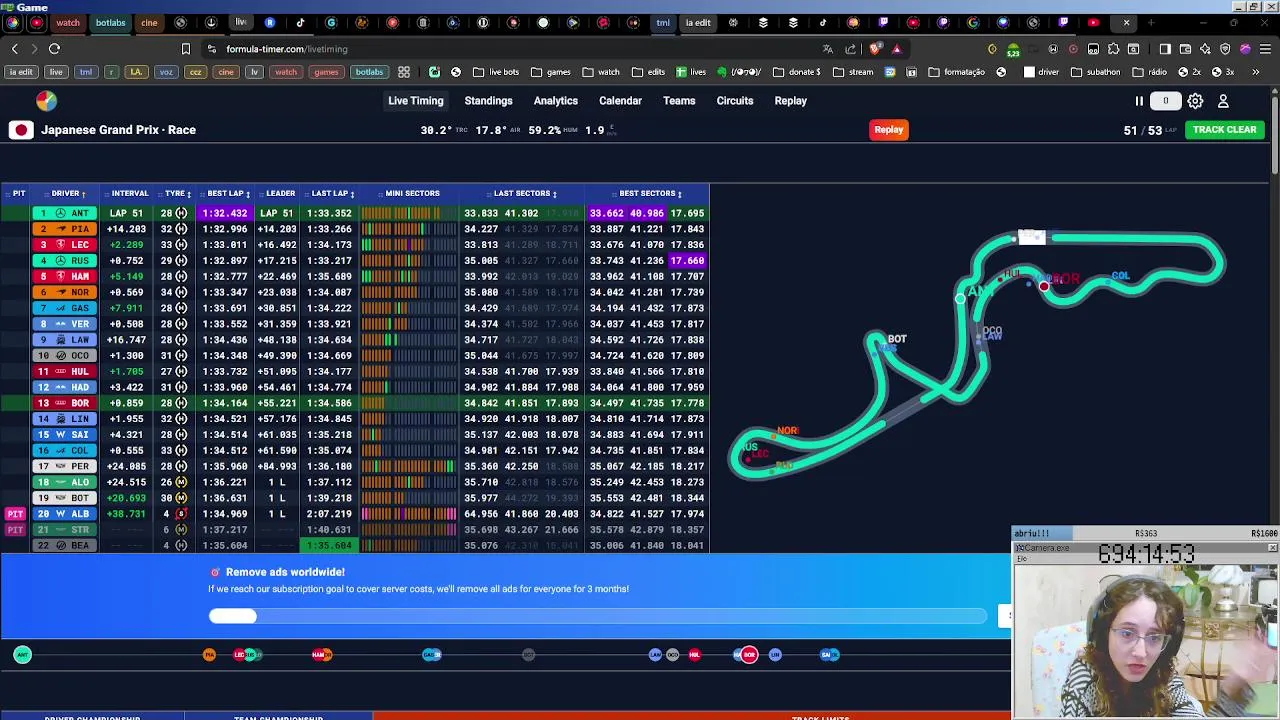Click the purple best sector 17.660 for RUS
1280x720 pixels.
point(687,261)
